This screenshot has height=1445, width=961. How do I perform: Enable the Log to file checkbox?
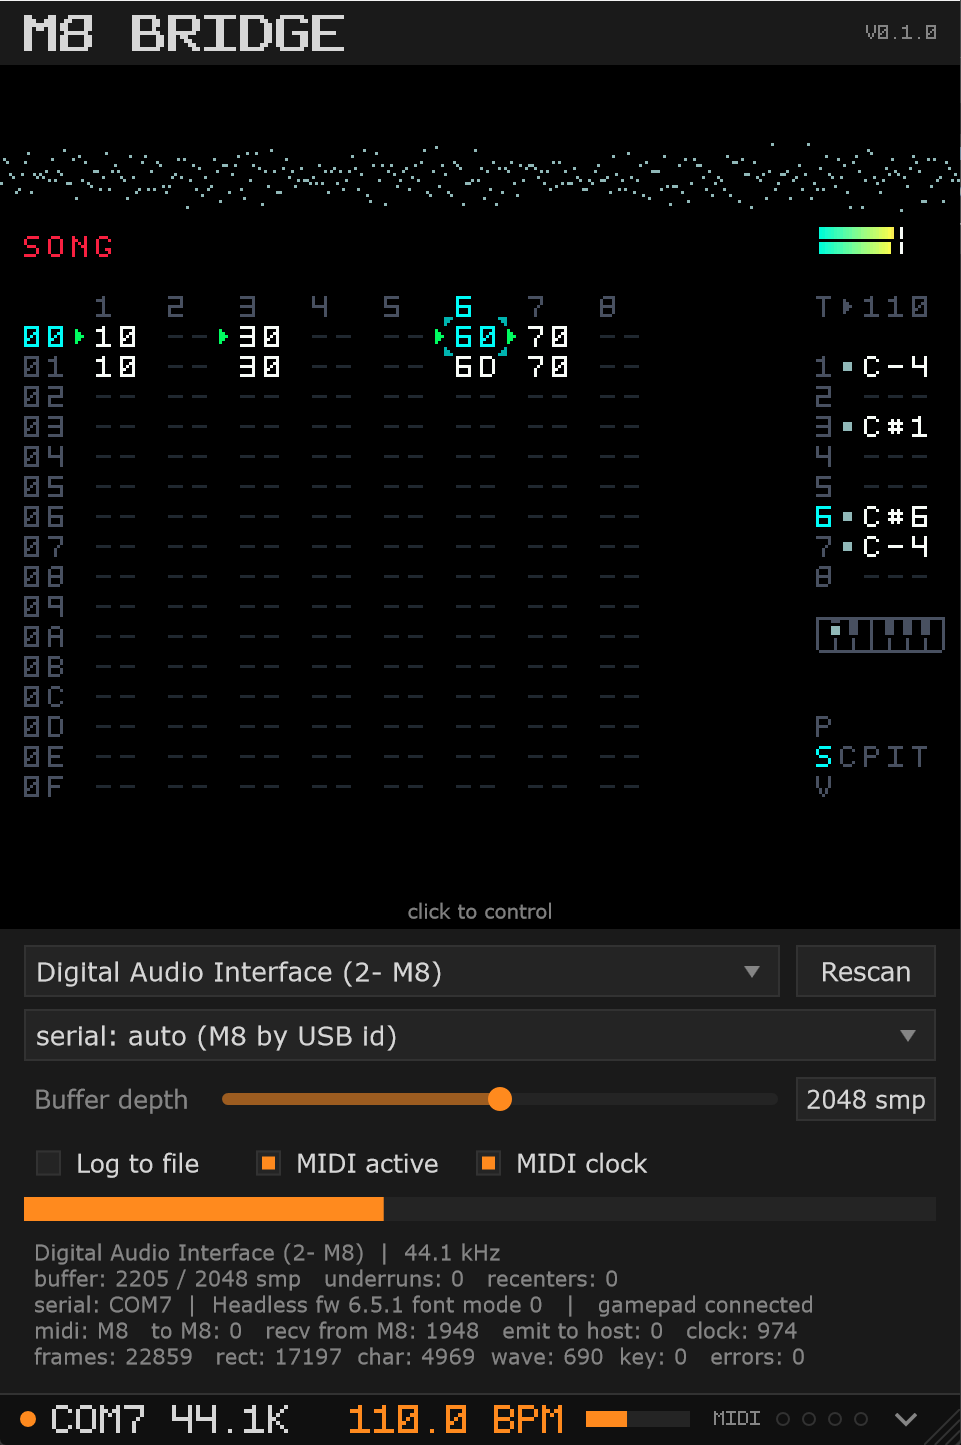point(48,1163)
